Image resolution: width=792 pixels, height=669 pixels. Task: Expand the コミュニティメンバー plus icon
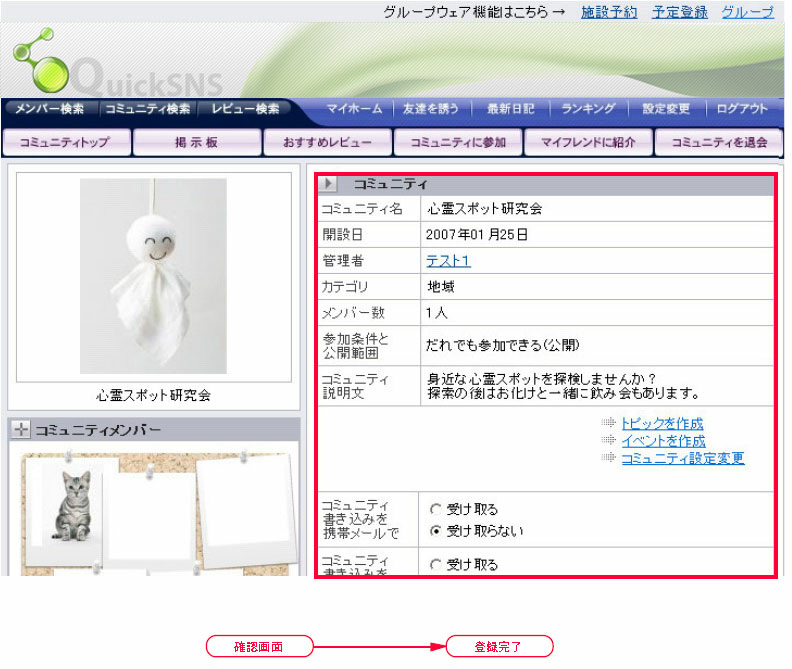pyautogui.click(x=20, y=430)
